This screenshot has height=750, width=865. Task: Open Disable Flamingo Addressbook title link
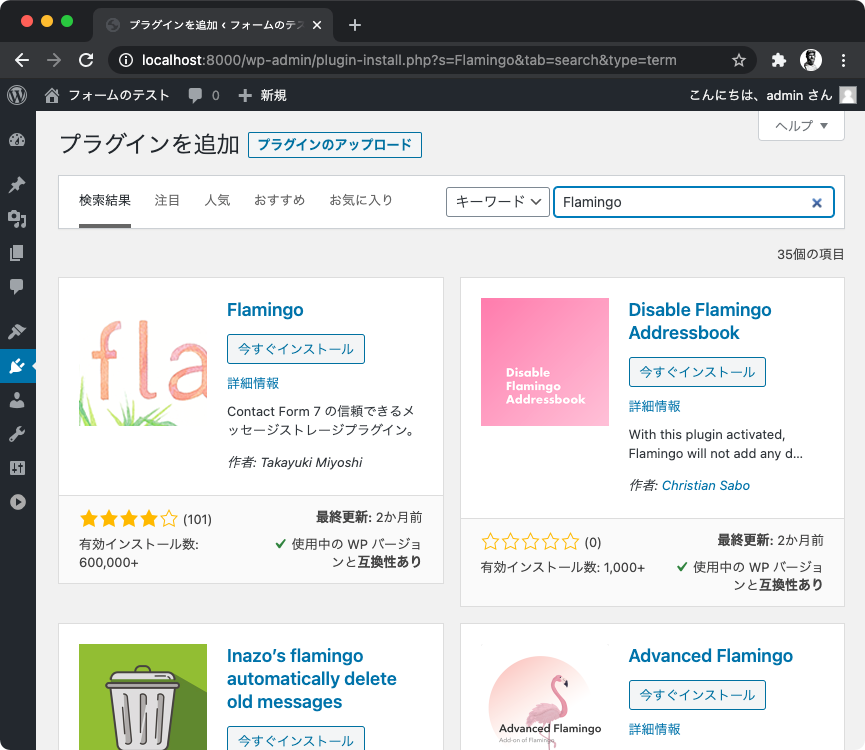(700, 321)
